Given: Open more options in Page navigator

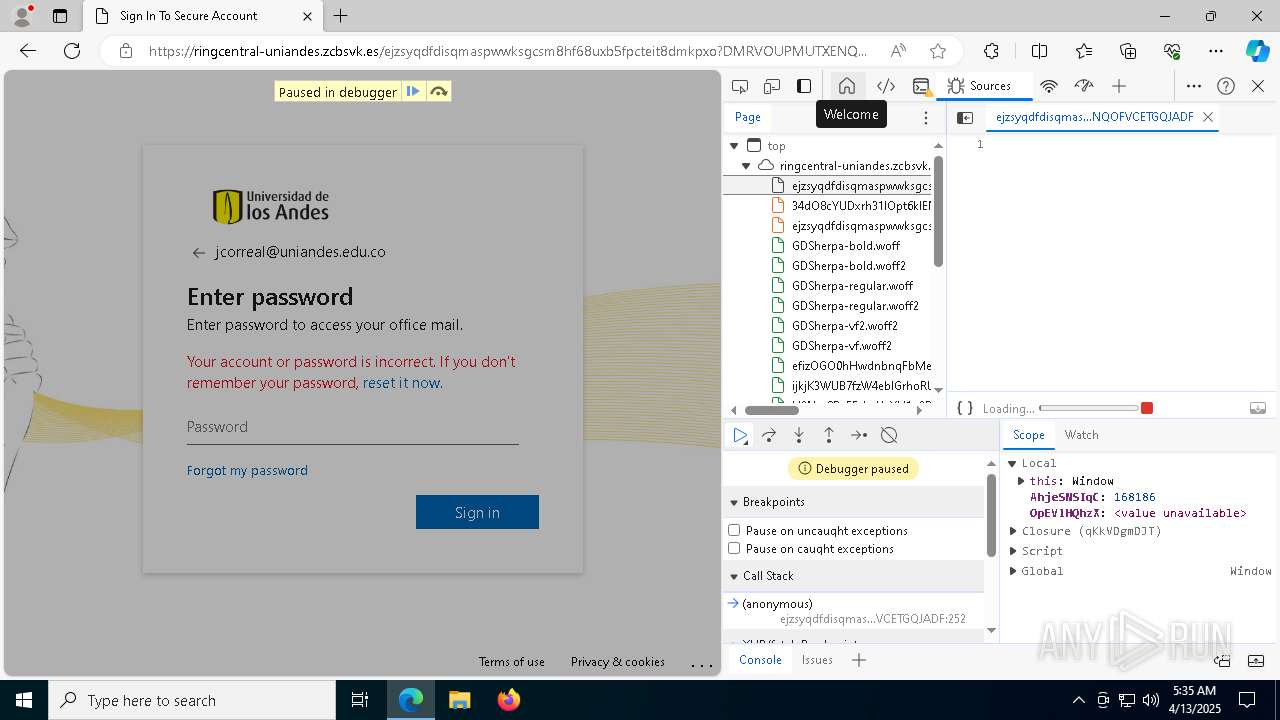Looking at the screenshot, I should click(926, 117).
